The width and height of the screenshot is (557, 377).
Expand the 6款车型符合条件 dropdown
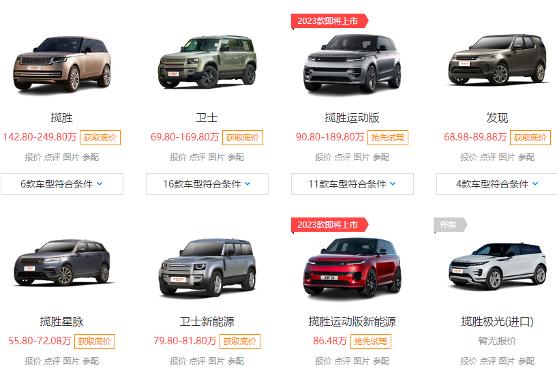click(62, 184)
